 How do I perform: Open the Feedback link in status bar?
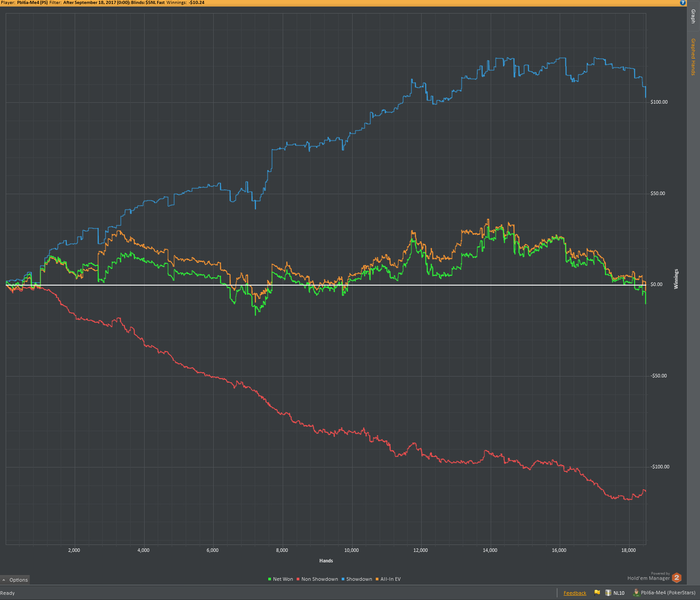click(x=575, y=593)
